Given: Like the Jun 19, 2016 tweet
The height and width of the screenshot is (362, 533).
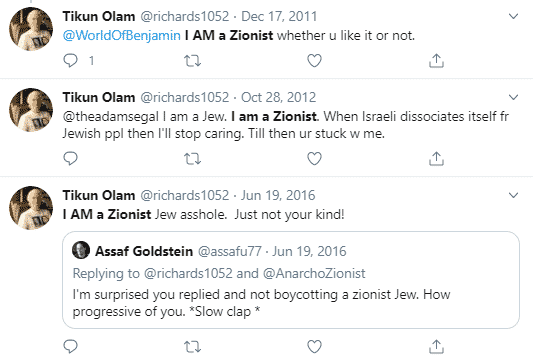Looking at the screenshot, I should click(314, 347).
